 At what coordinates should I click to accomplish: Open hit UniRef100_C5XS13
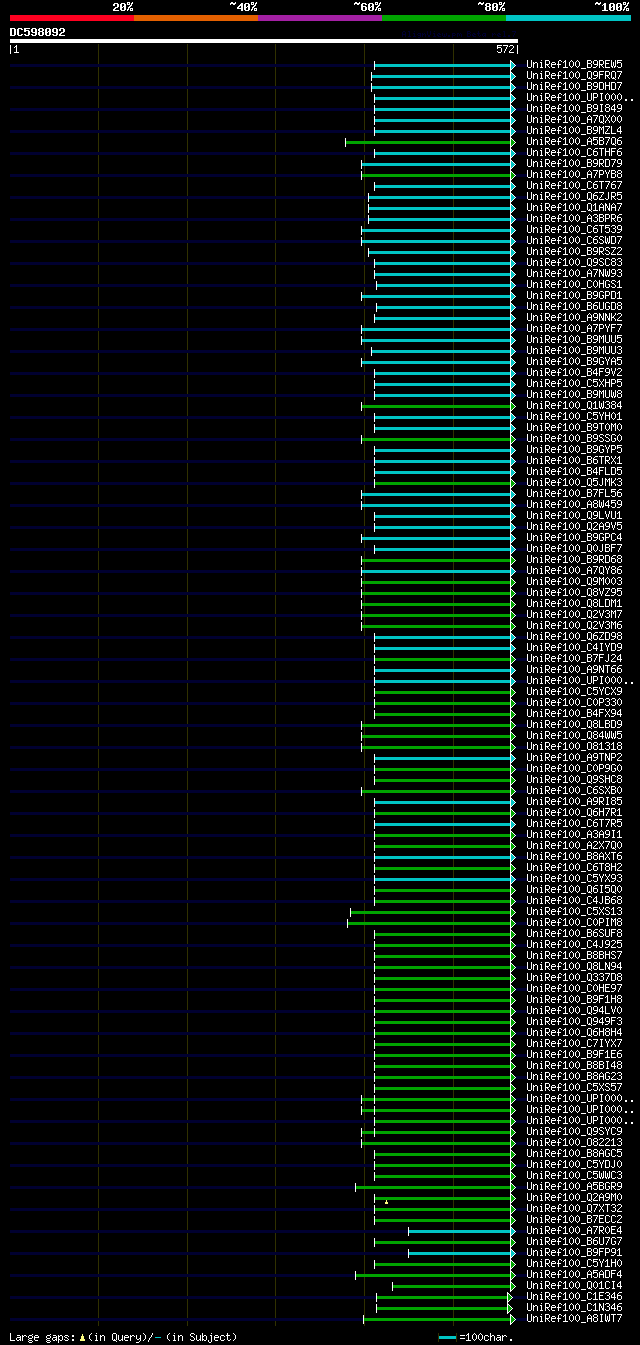(574, 911)
